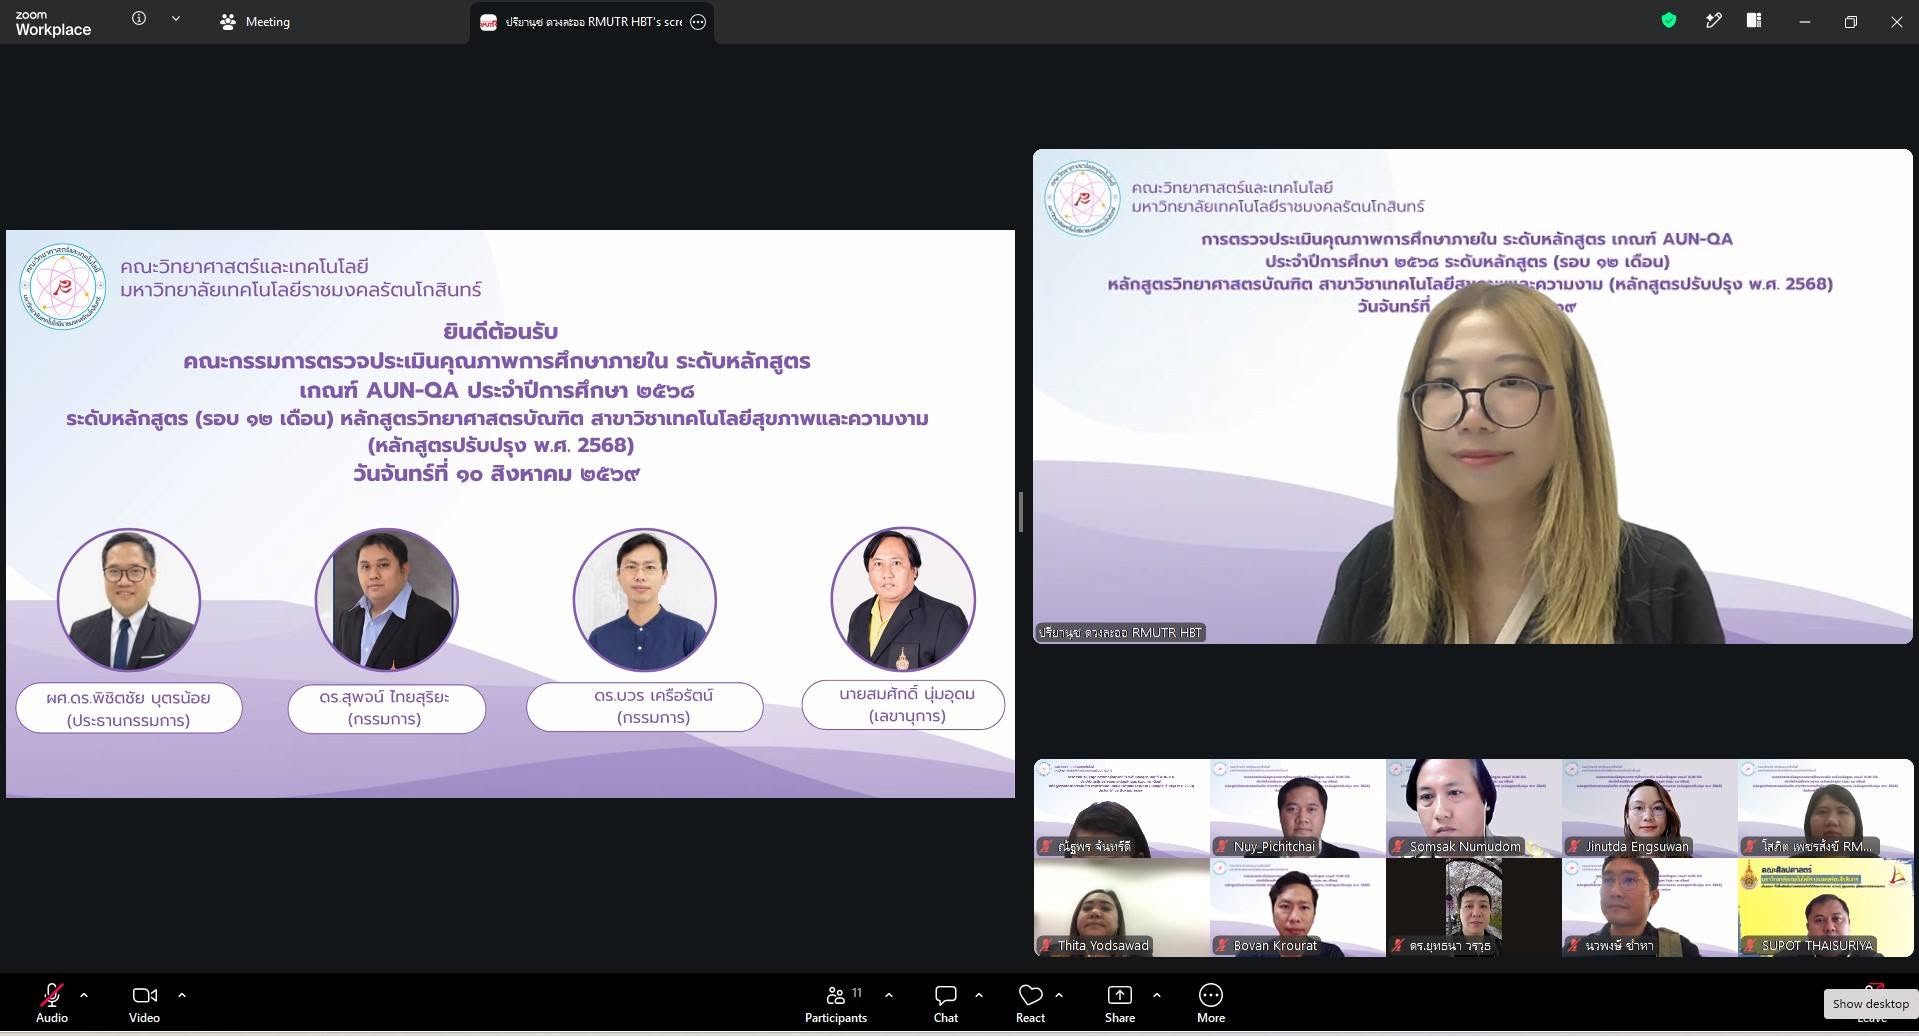The height and width of the screenshot is (1036, 1919).
Task: Click the muted mic icon beside ณัฐพร จันทร์ดี
Action: click(1047, 846)
